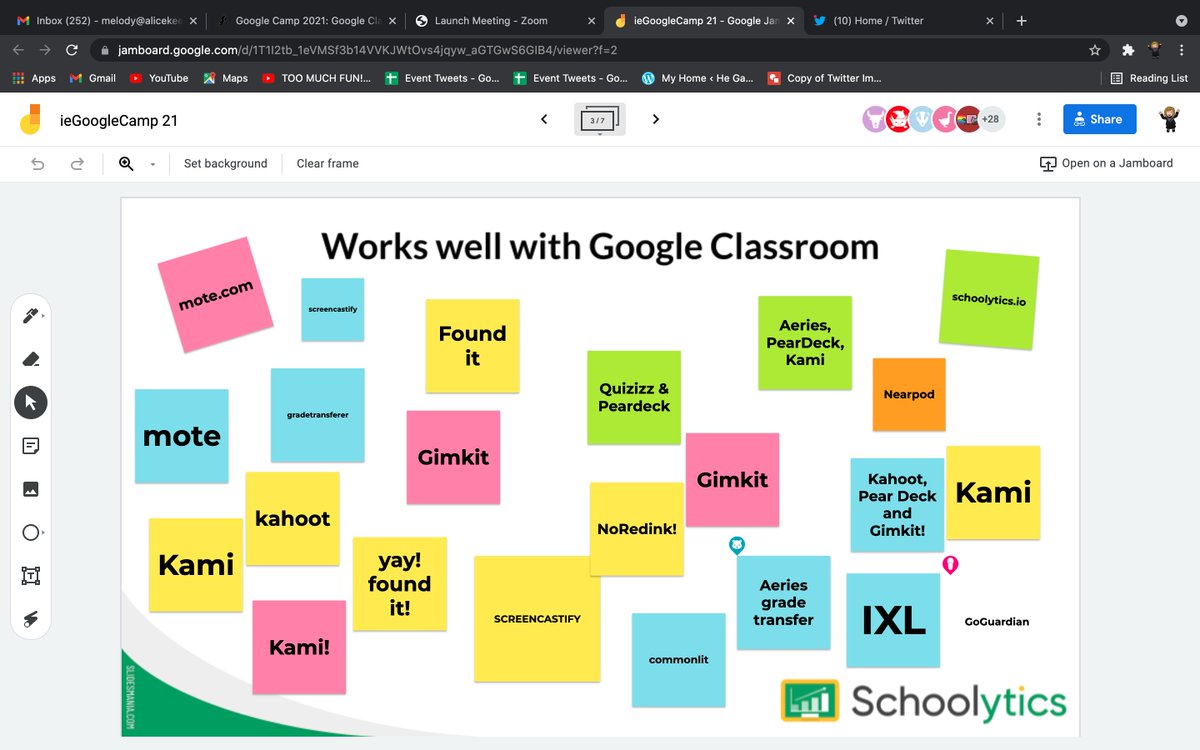The height and width of the screenshot is (750, 1200).
Task: Go to next frame arrow
Action: (656, 119)
